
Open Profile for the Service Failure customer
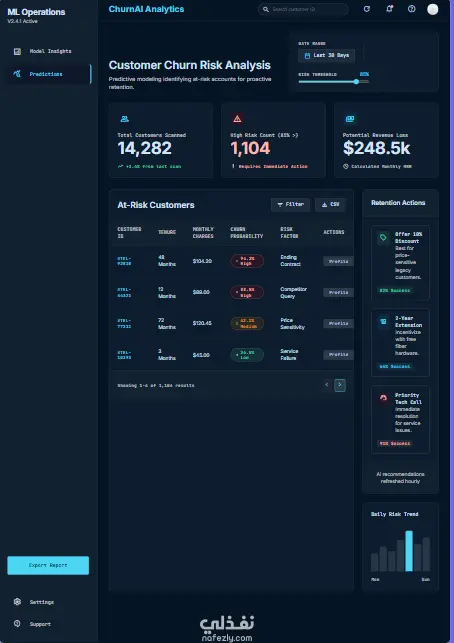338,355
